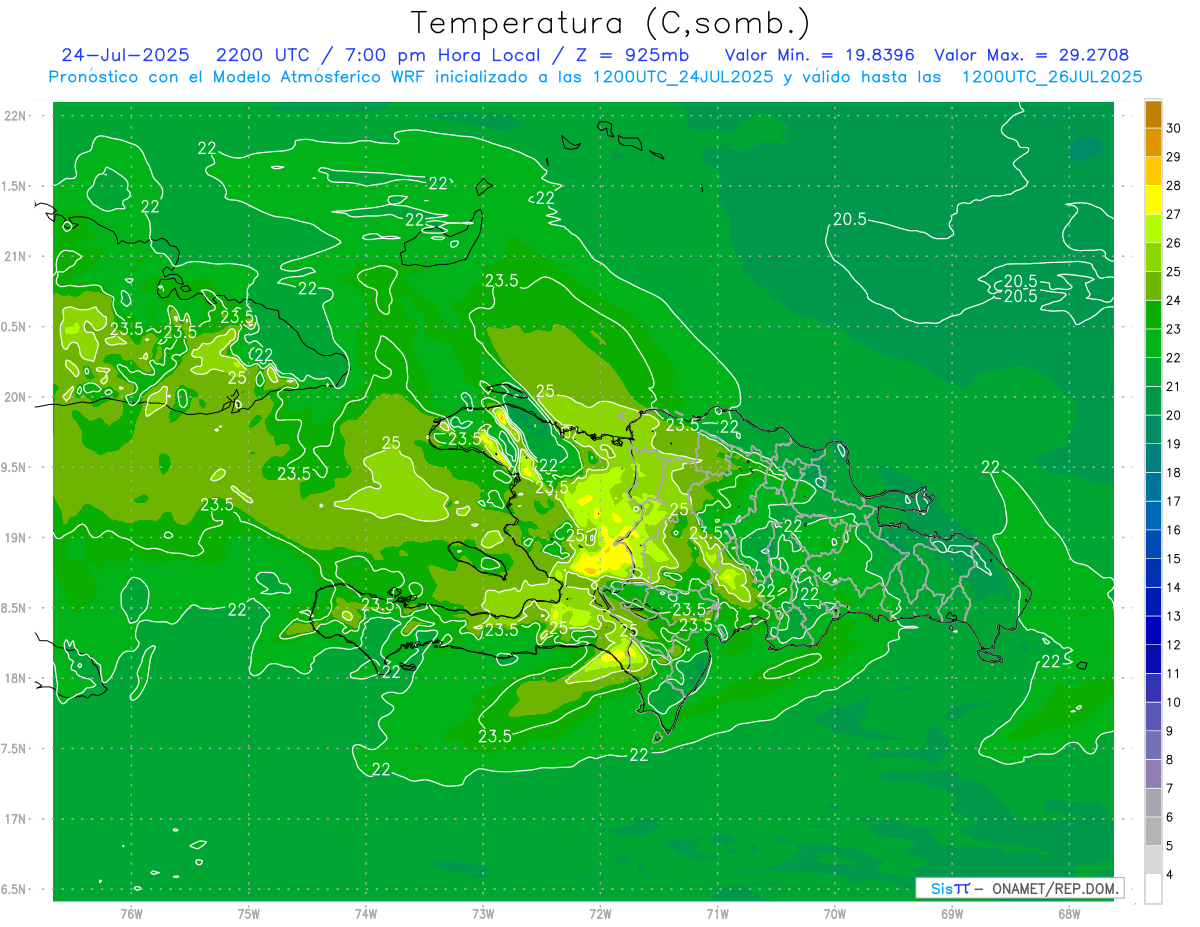Image resolution: width=1200 pixels, height=927 pixels.
Task: Click the gray swatch between 5 and 6
Action: pos(1153,831)
